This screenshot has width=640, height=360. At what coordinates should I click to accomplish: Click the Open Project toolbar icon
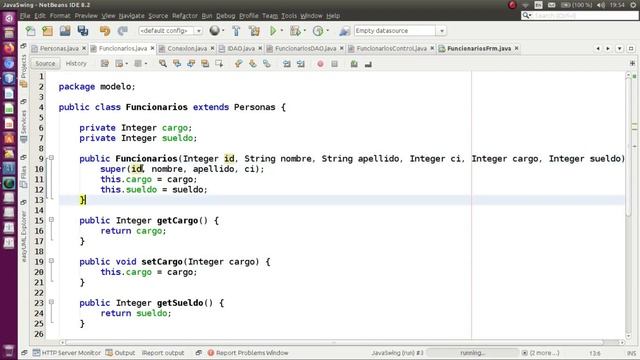[x=65, y=31]
